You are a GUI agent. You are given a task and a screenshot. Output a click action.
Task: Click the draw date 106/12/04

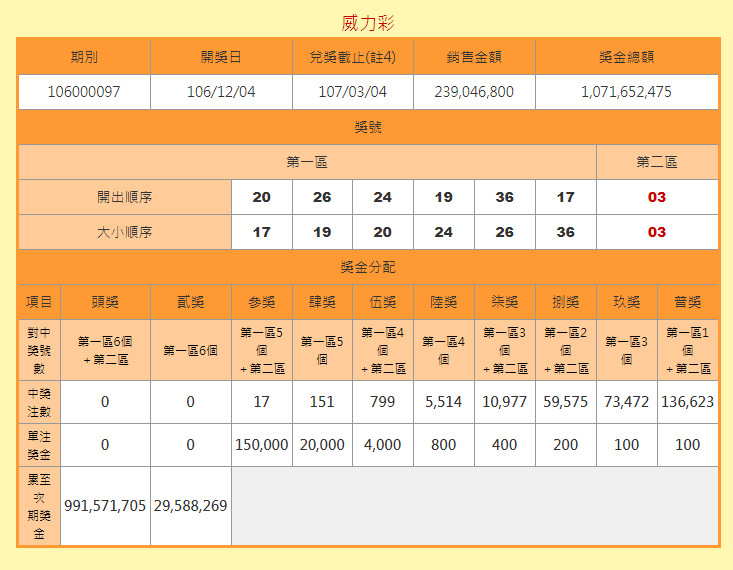pos(221,92)
